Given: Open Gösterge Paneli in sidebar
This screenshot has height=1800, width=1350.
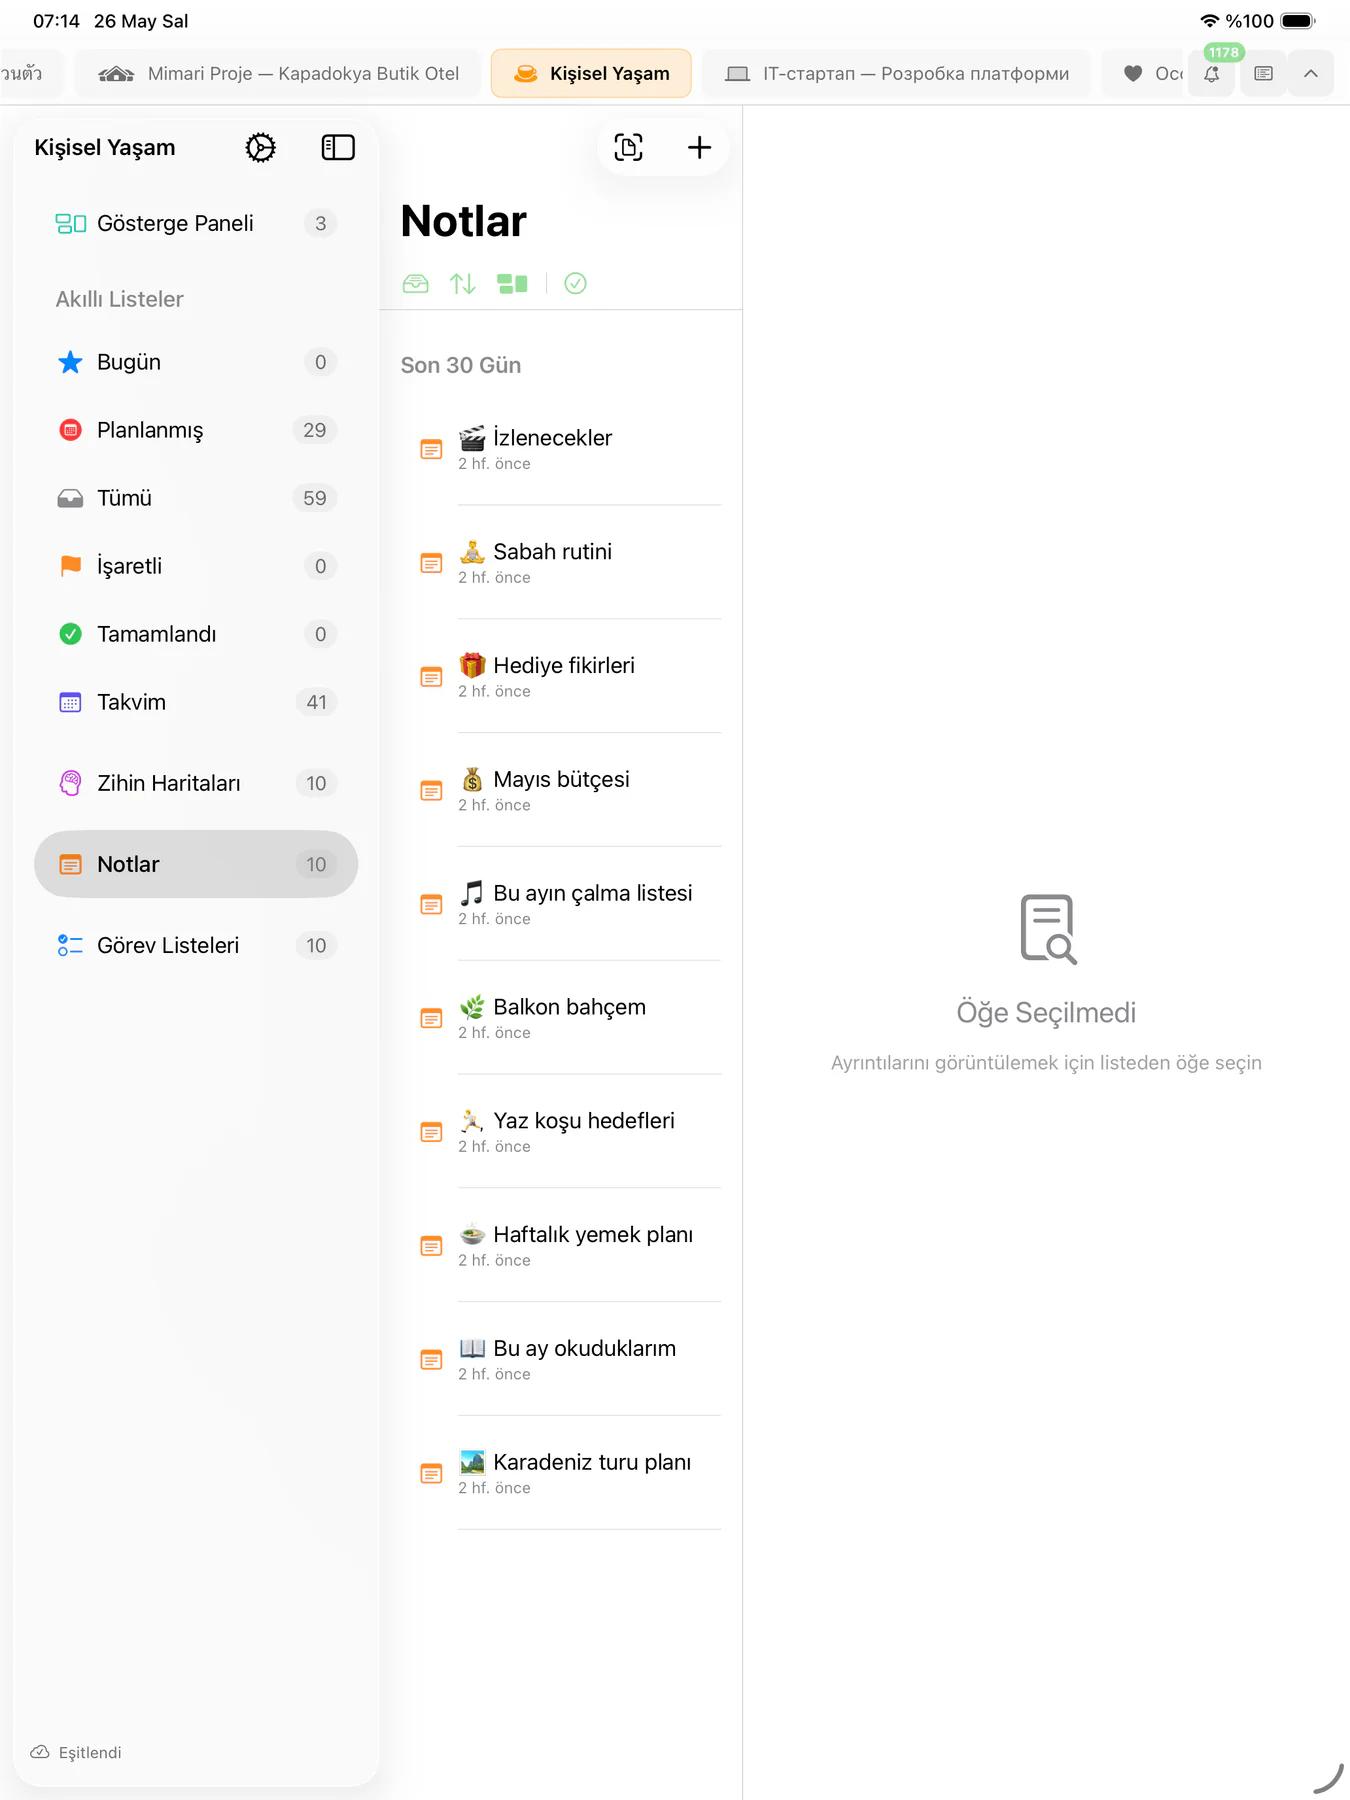Looking at the screenshot, I should (x=196, y=223).
